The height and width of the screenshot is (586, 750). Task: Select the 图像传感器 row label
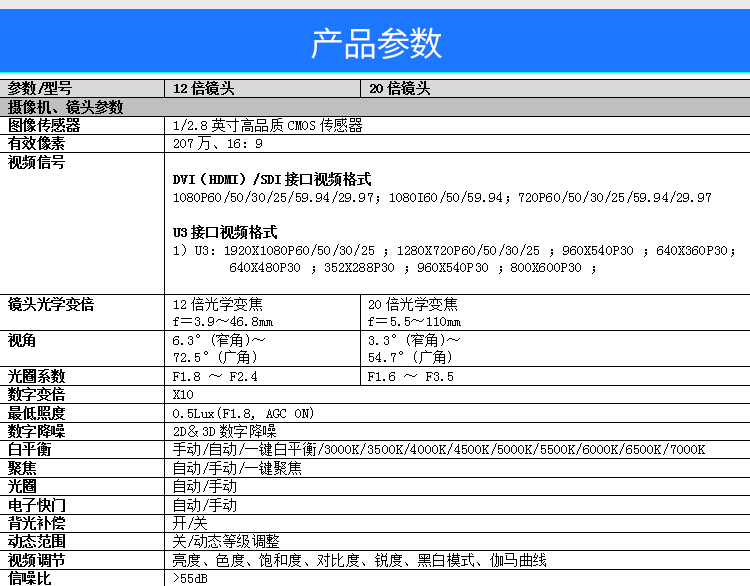click(x=44, y=125)
